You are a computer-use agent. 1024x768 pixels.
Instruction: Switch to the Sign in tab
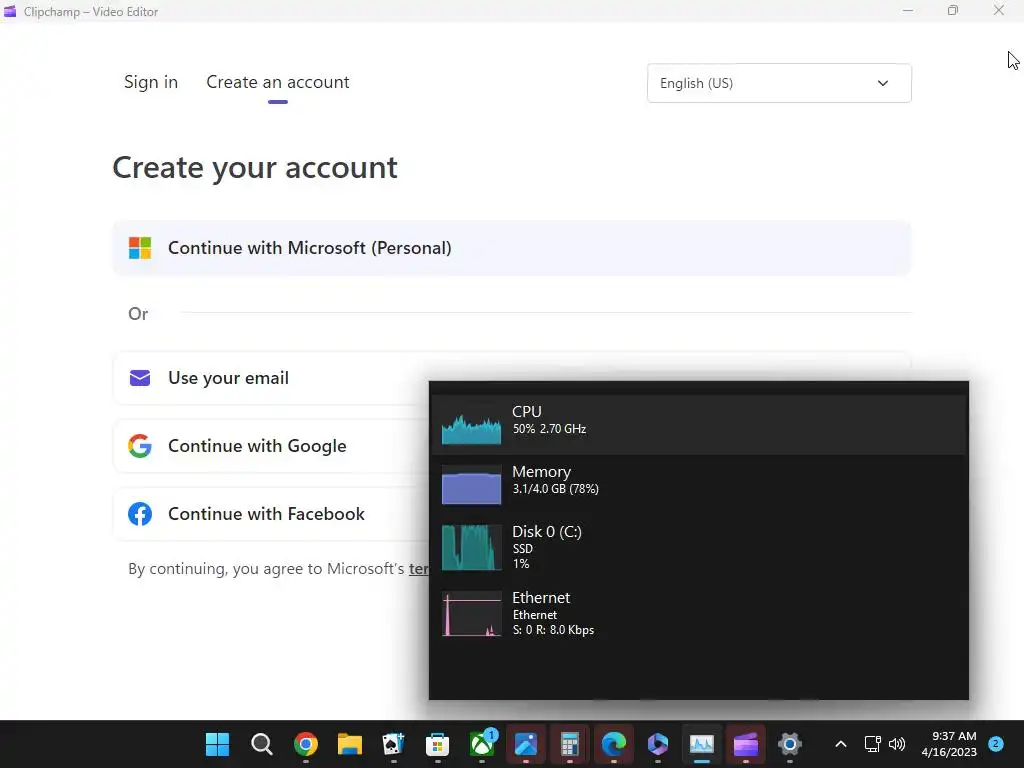[x=151, y=82]
